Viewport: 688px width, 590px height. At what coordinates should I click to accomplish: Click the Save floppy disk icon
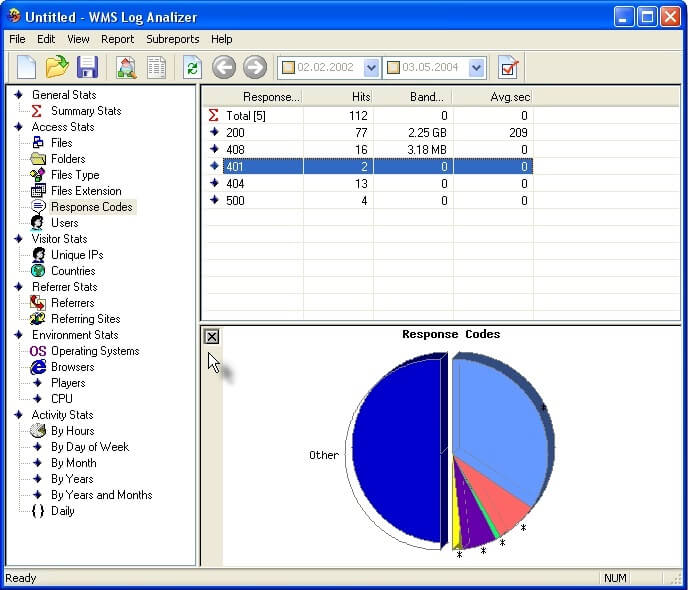tap(87, 67)
